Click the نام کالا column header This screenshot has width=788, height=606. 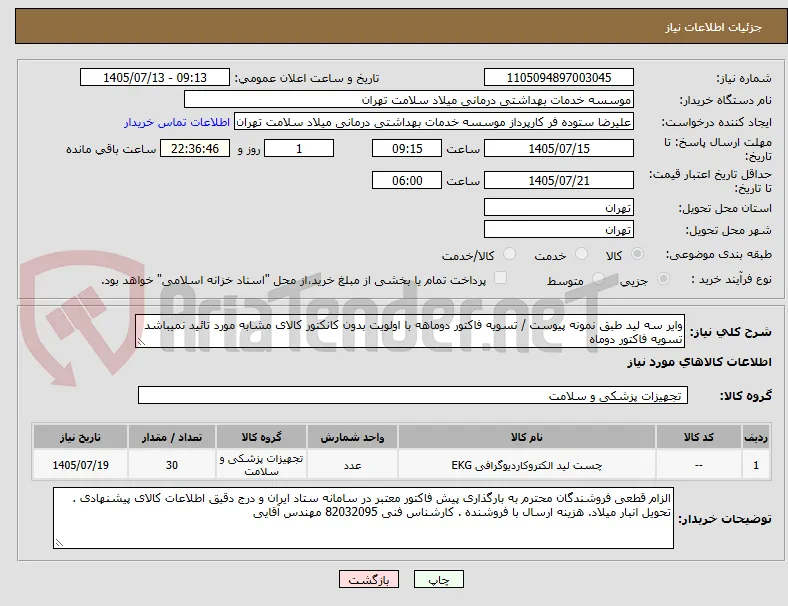[526, 437]
